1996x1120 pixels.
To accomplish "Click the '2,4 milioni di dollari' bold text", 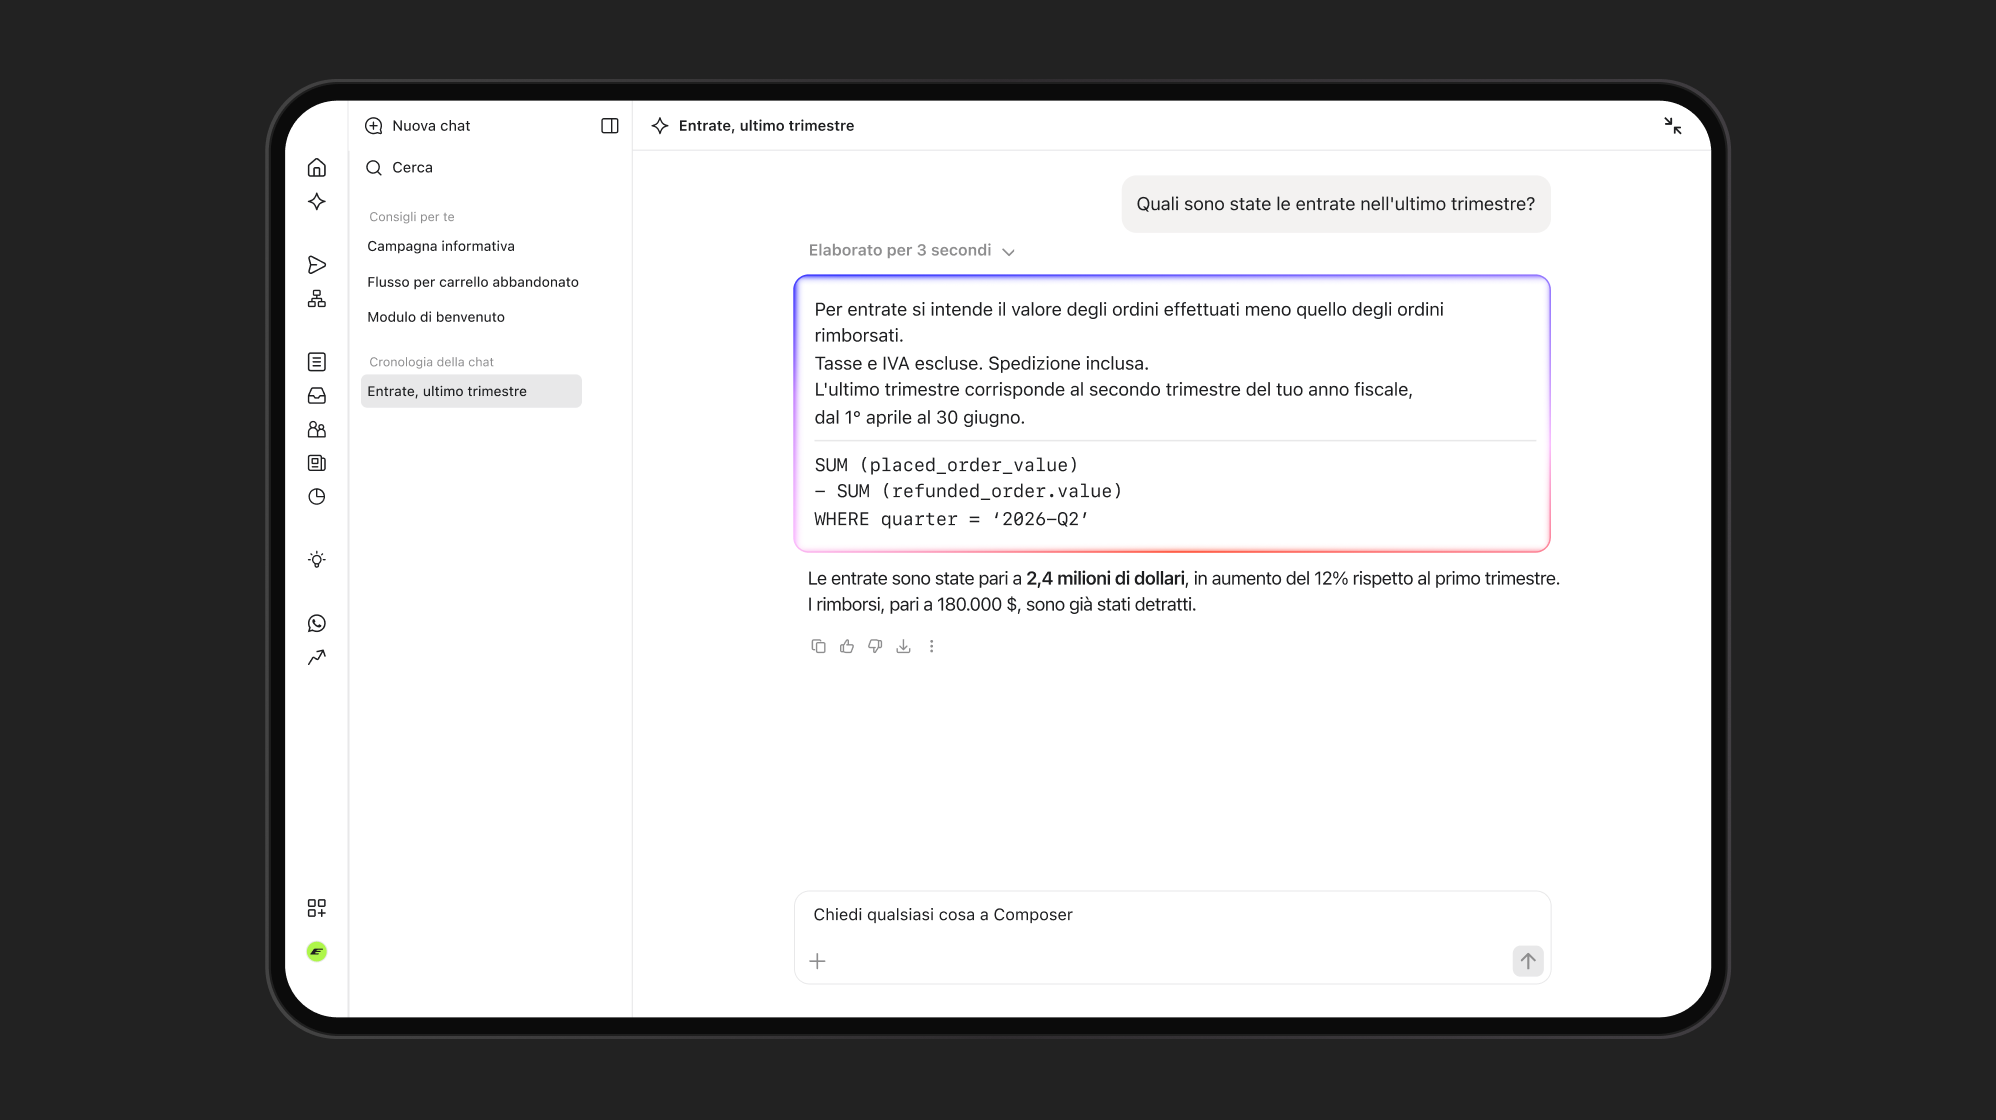I will pos(1105,579).
